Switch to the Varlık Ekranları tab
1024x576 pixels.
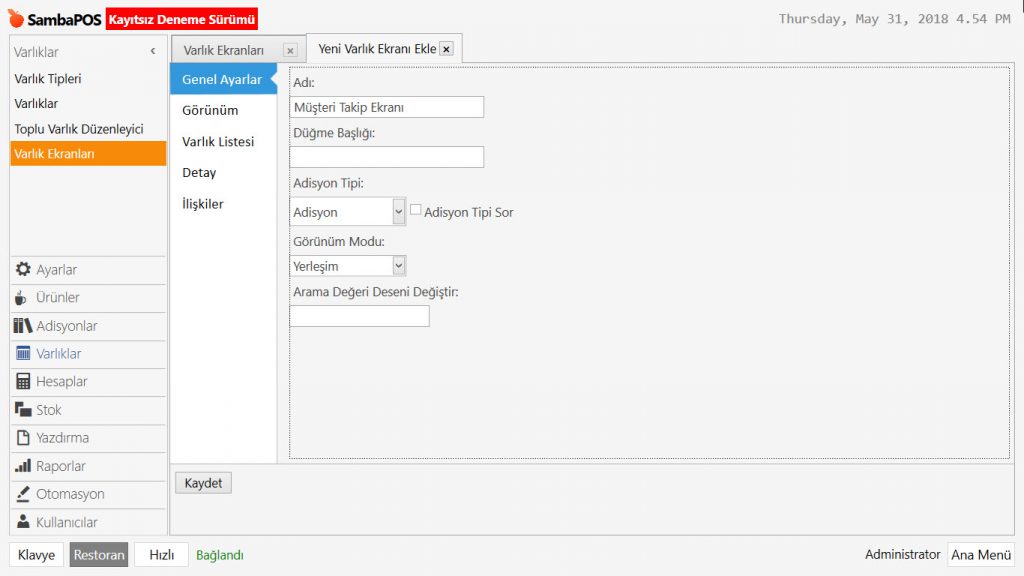[224, 50]
